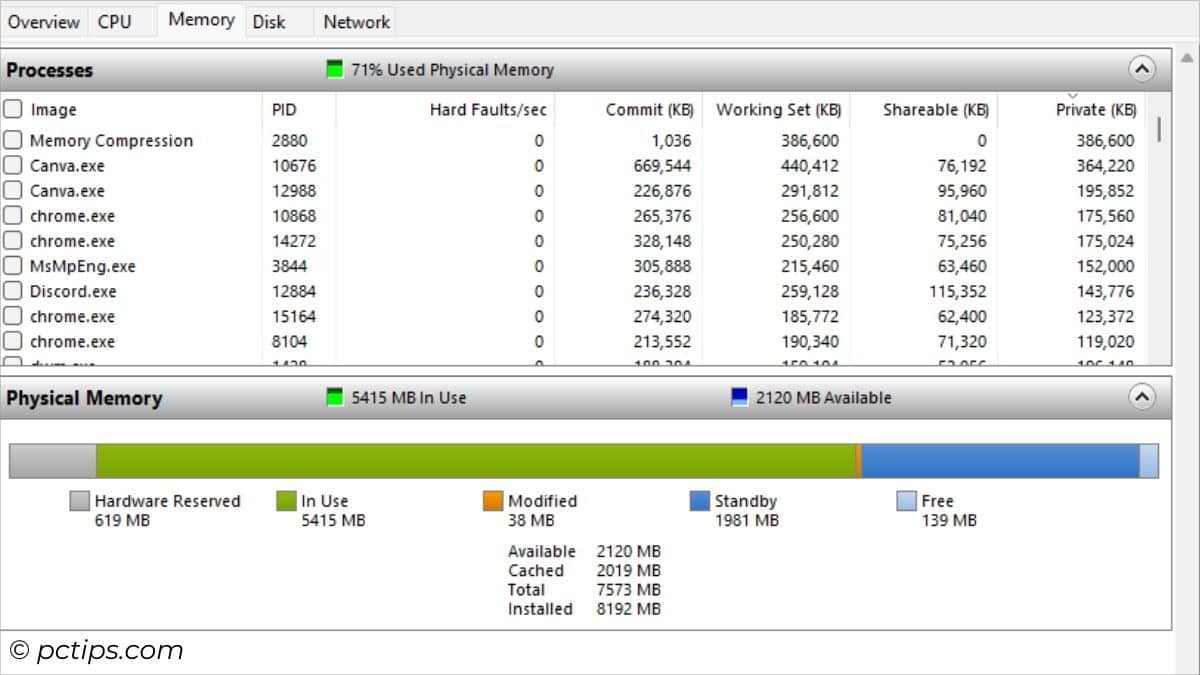
Task: Click the Working Set (KB) column header
Action: (778, 110)
